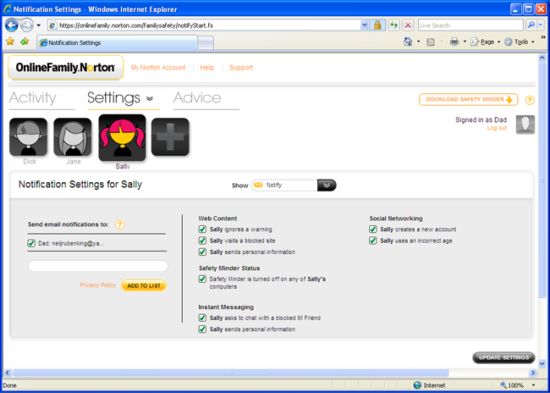Click the Feeds toolbar icon
Image resolution: width=550 pixels, height=393 pixels.
[431, 42]
